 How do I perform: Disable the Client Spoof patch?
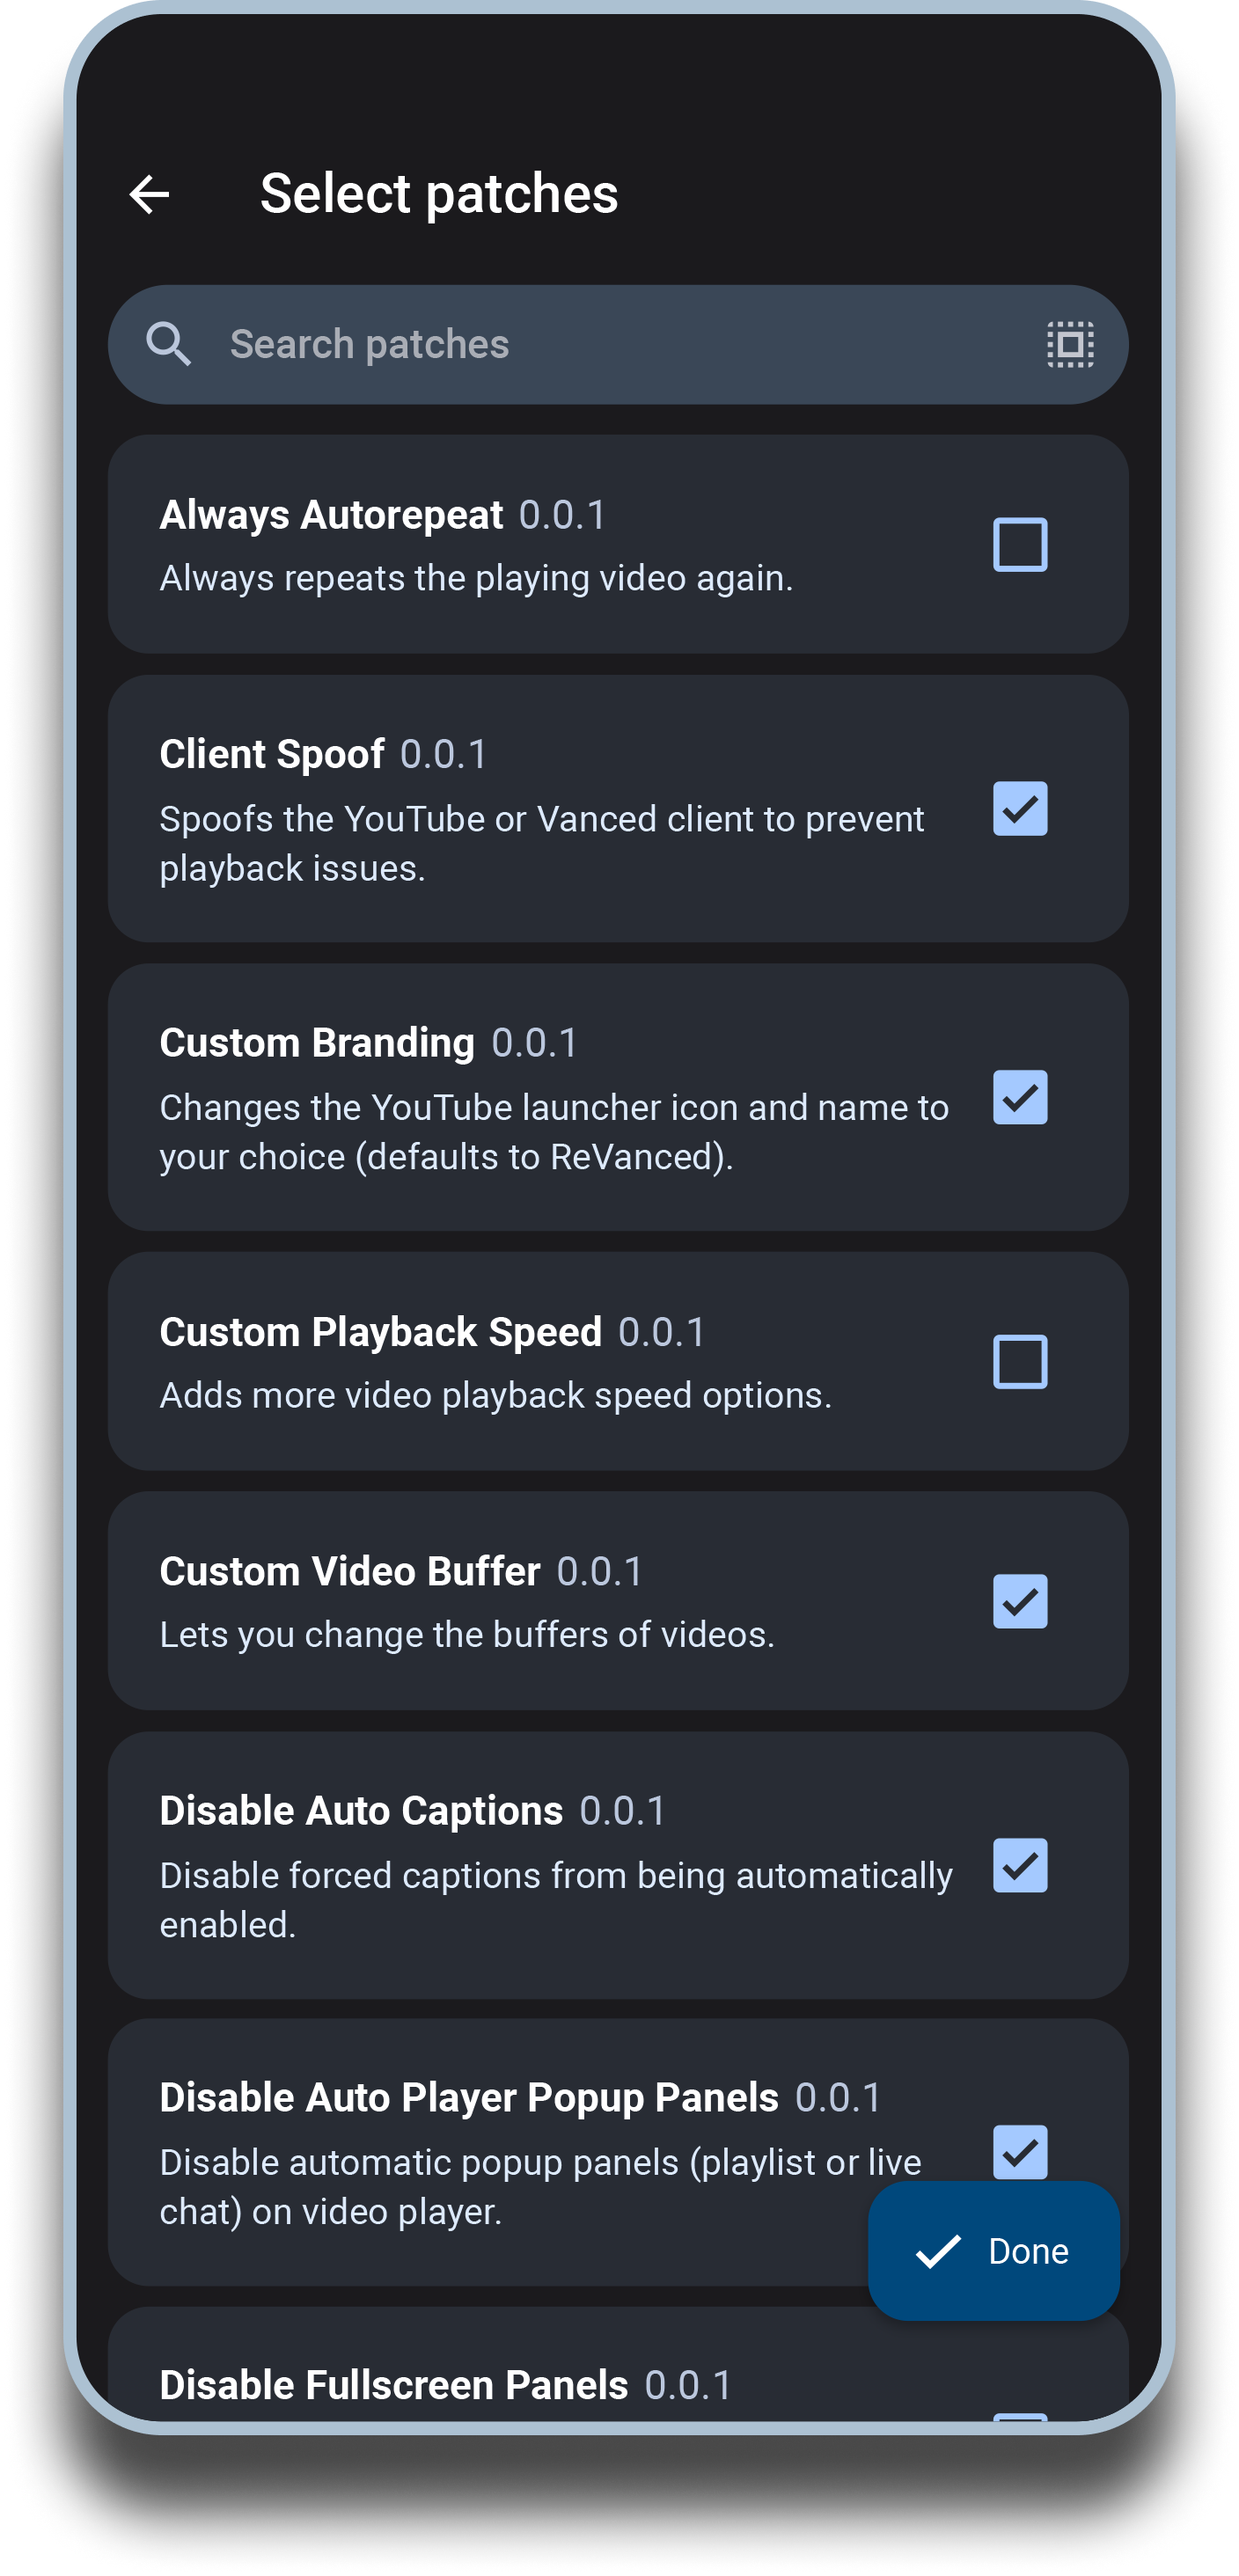point(1020,810)
